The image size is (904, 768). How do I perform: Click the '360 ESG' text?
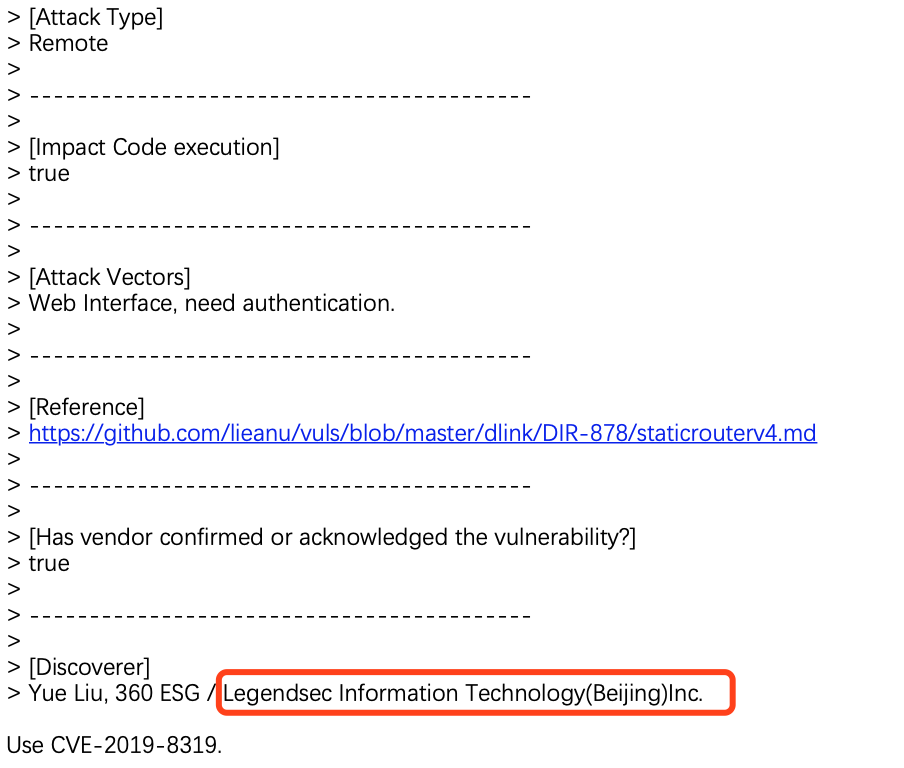tap(157, 693)
